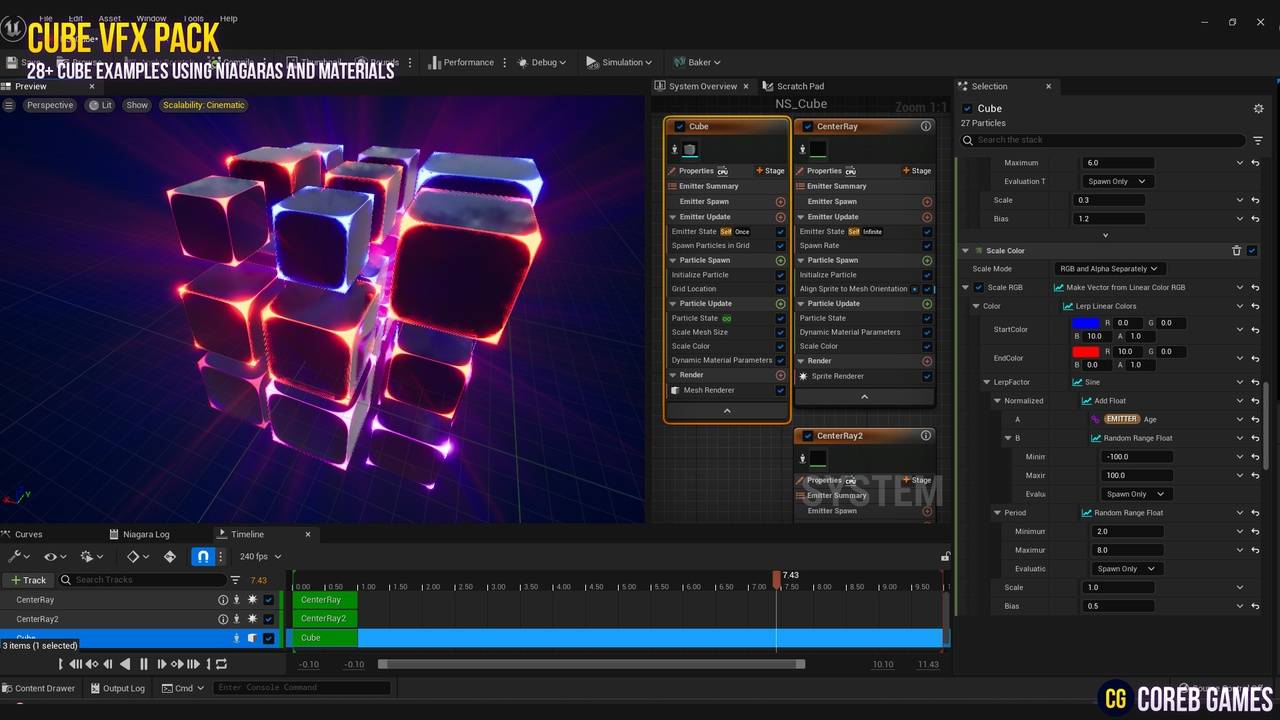Switch to the Curves tab
This screenshot has width=1280, height=720.
tap(28, 535)
